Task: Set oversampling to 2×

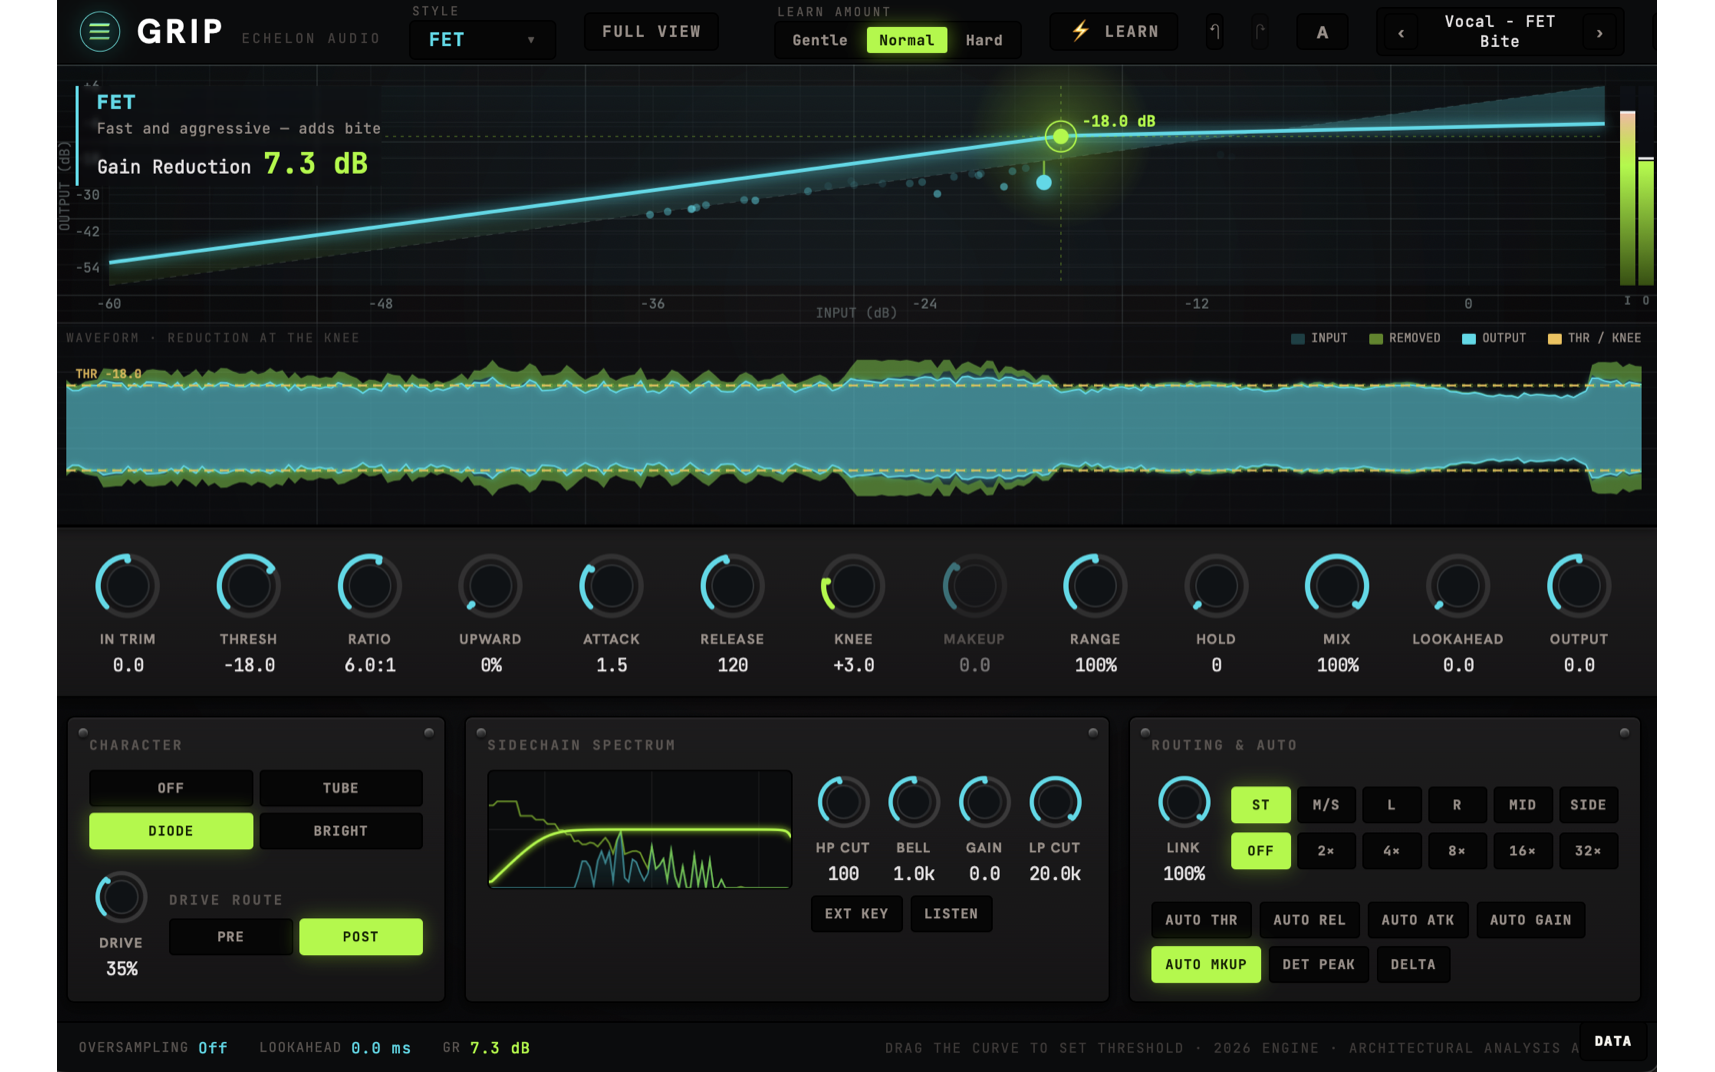Action: (x=1326, y=851)
